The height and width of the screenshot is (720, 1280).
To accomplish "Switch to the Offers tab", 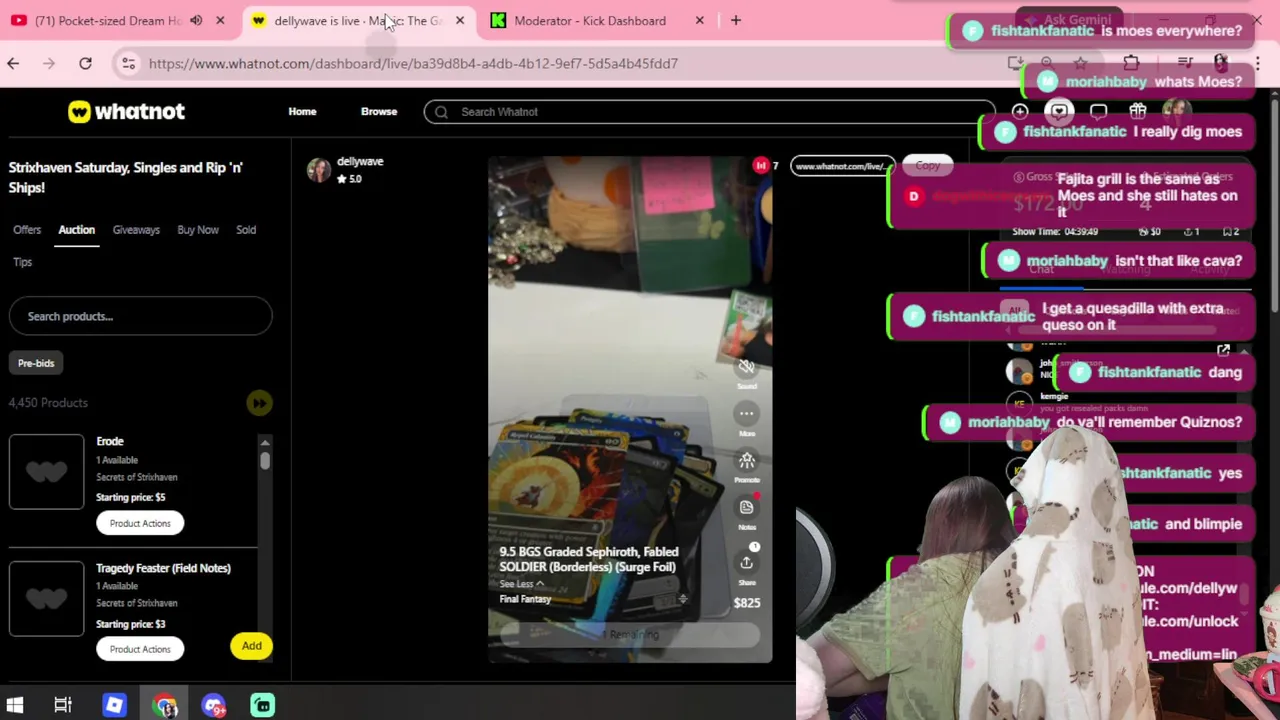I will coord(27,230).
